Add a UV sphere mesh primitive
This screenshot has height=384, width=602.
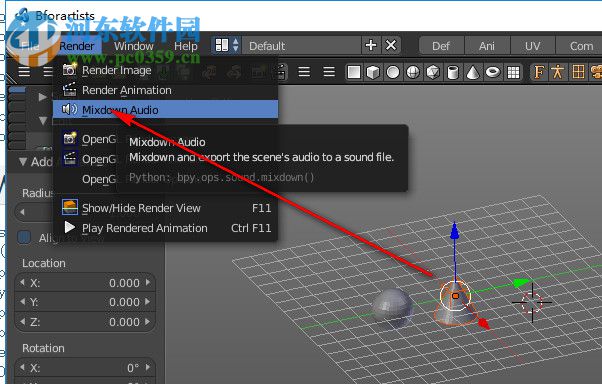(x=413, y=72)
